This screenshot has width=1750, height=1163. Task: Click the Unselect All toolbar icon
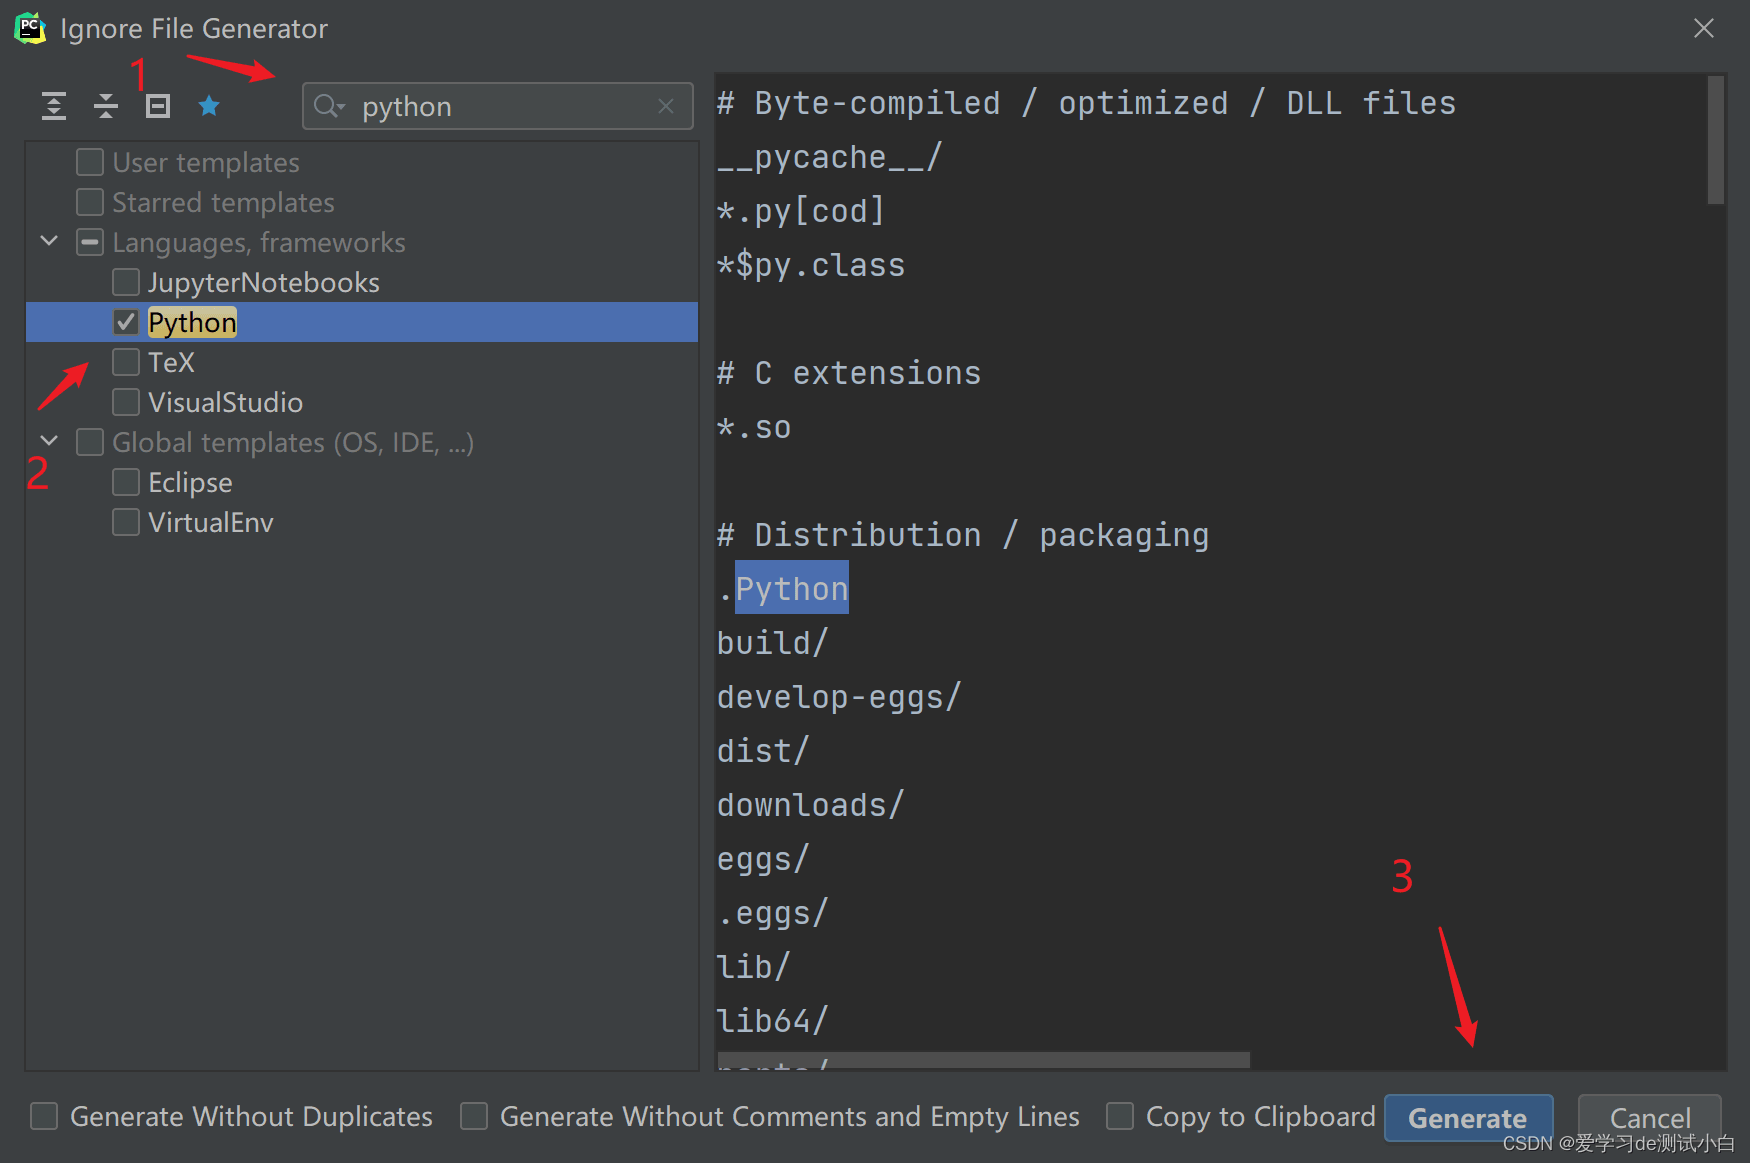pyautogui.click(x=158, y=106)
